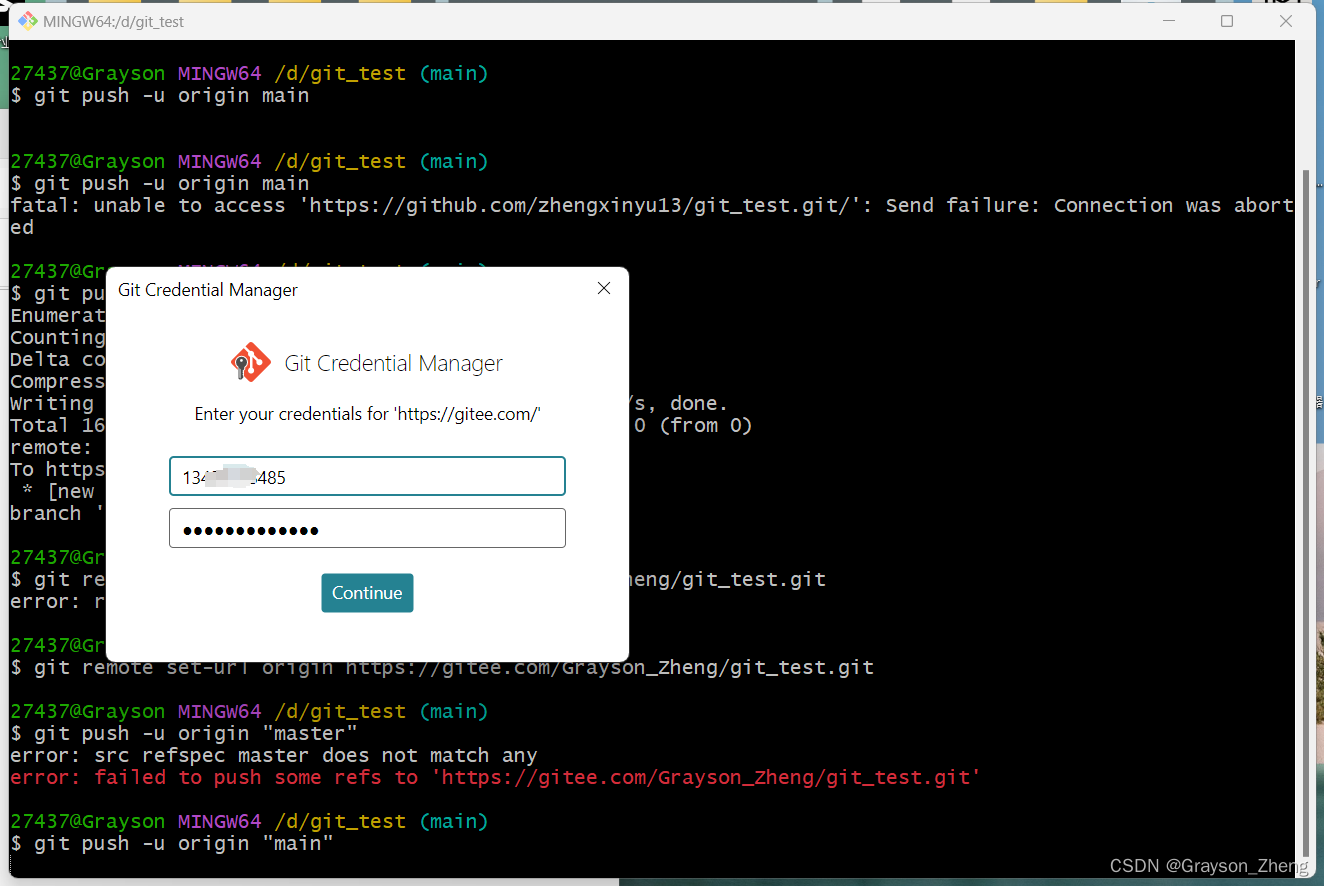
Task: Click the Git icon in MINGW64 title bar
Action: click(27, 20)
